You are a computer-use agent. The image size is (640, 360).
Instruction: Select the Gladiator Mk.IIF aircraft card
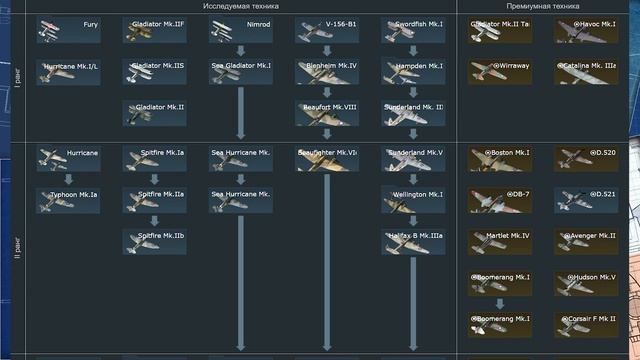pyautogui.click(x=155, y=30)
